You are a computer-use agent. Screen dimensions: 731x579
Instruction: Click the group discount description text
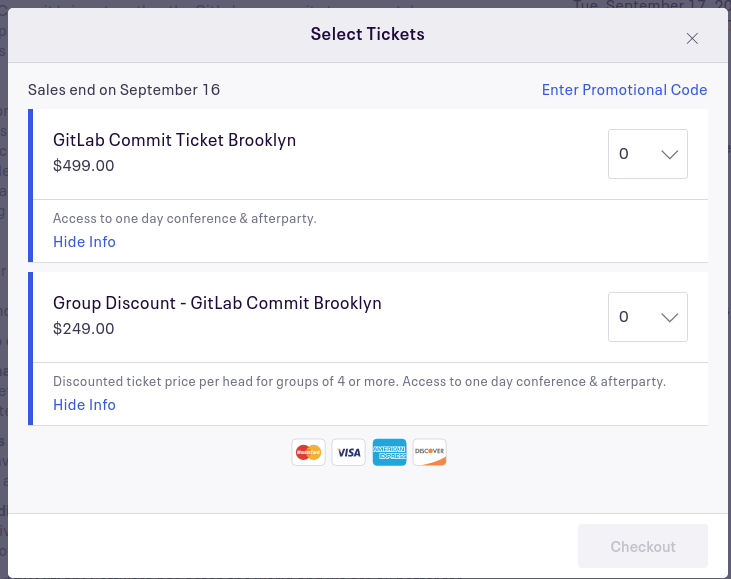pos(359,381)
